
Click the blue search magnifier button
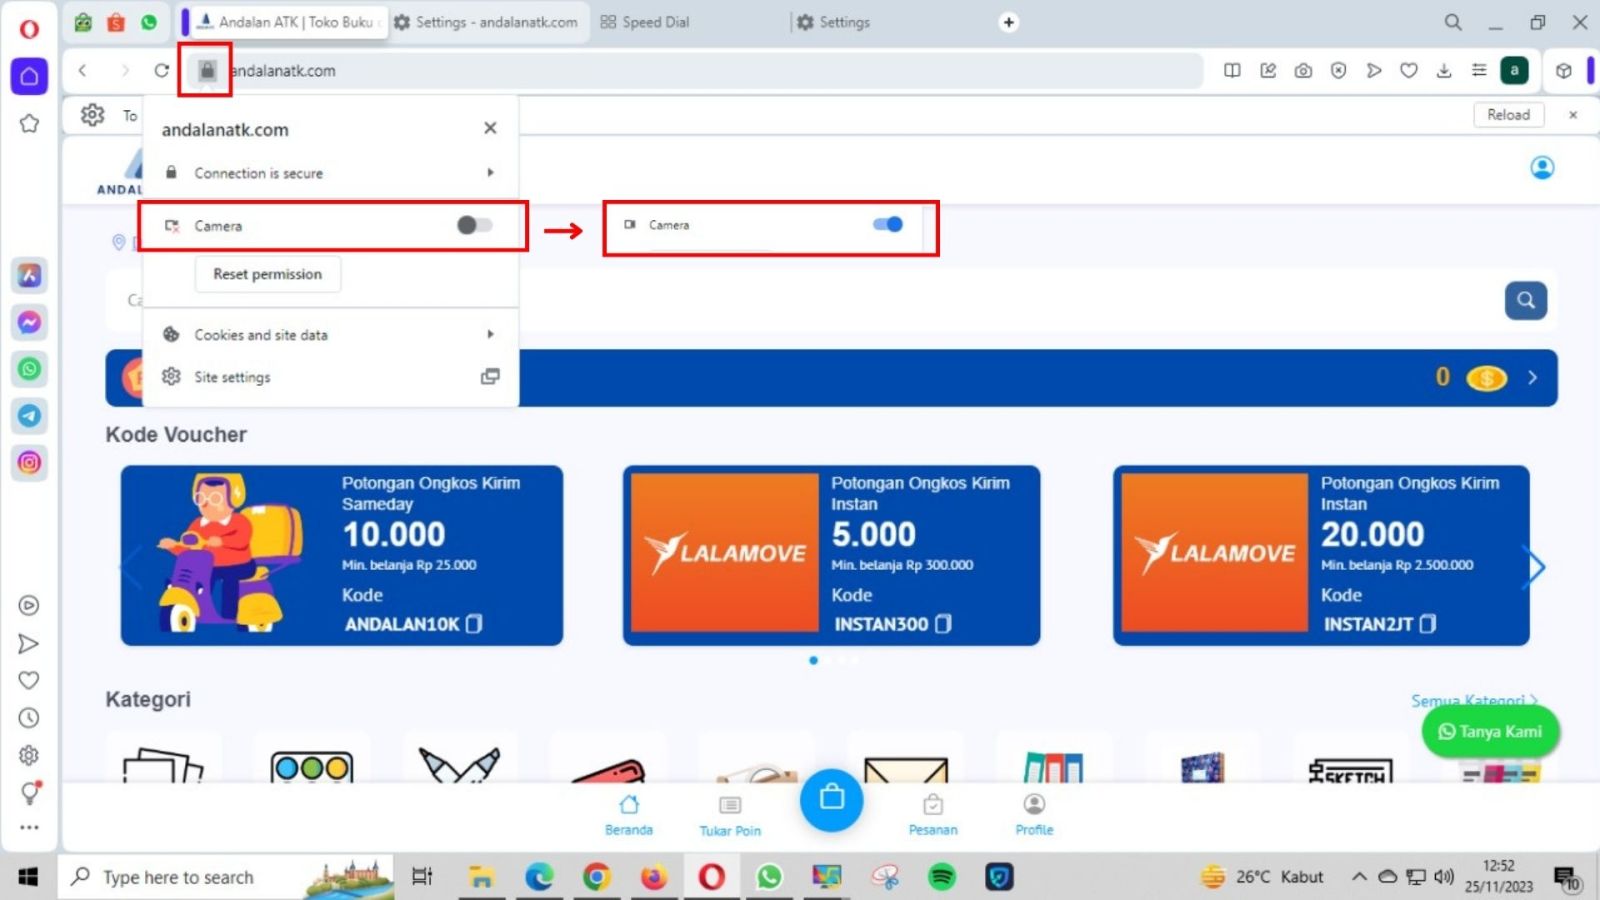(x=1525, y=300)
